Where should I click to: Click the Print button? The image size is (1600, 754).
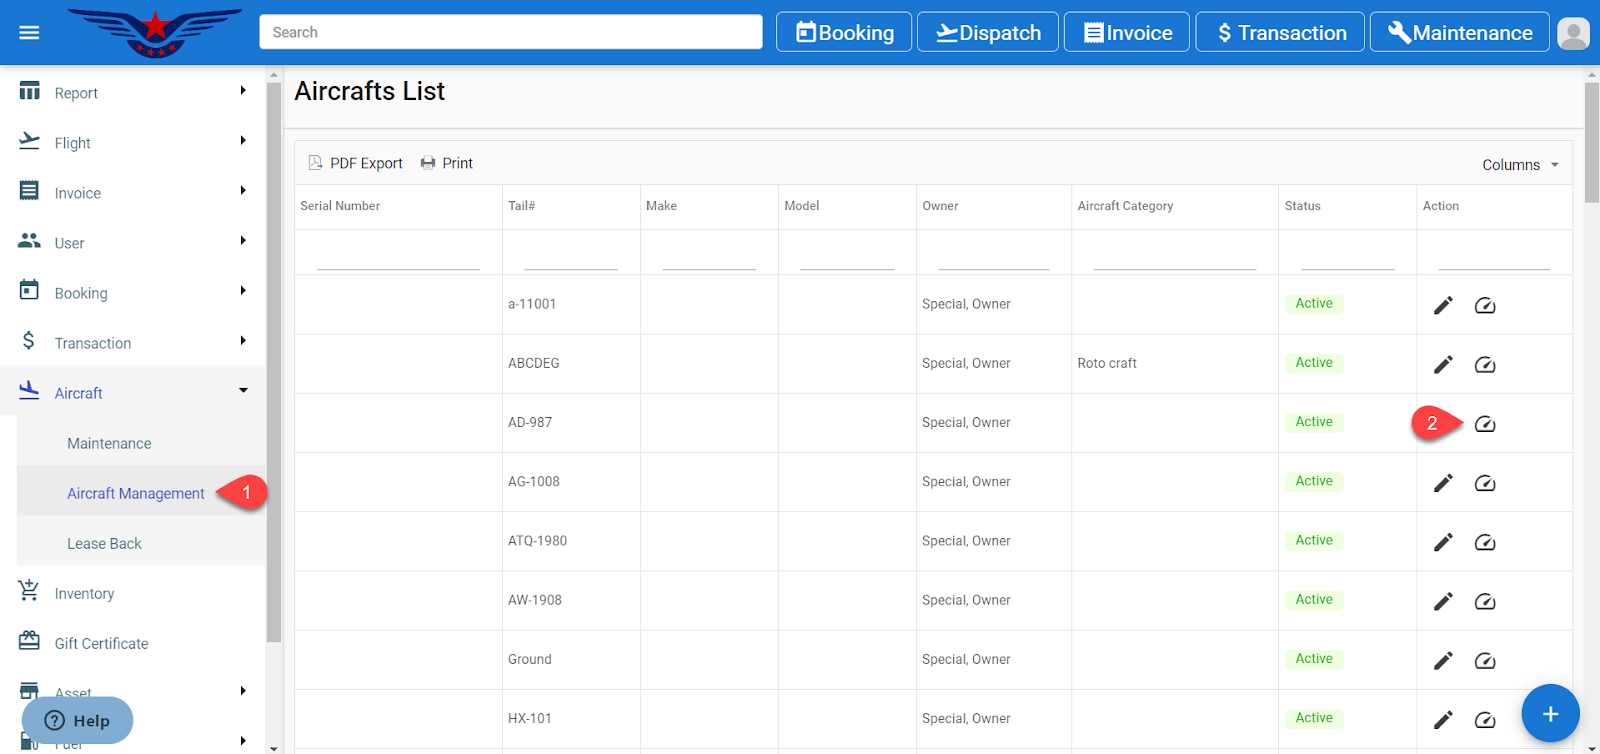point(447,163)
